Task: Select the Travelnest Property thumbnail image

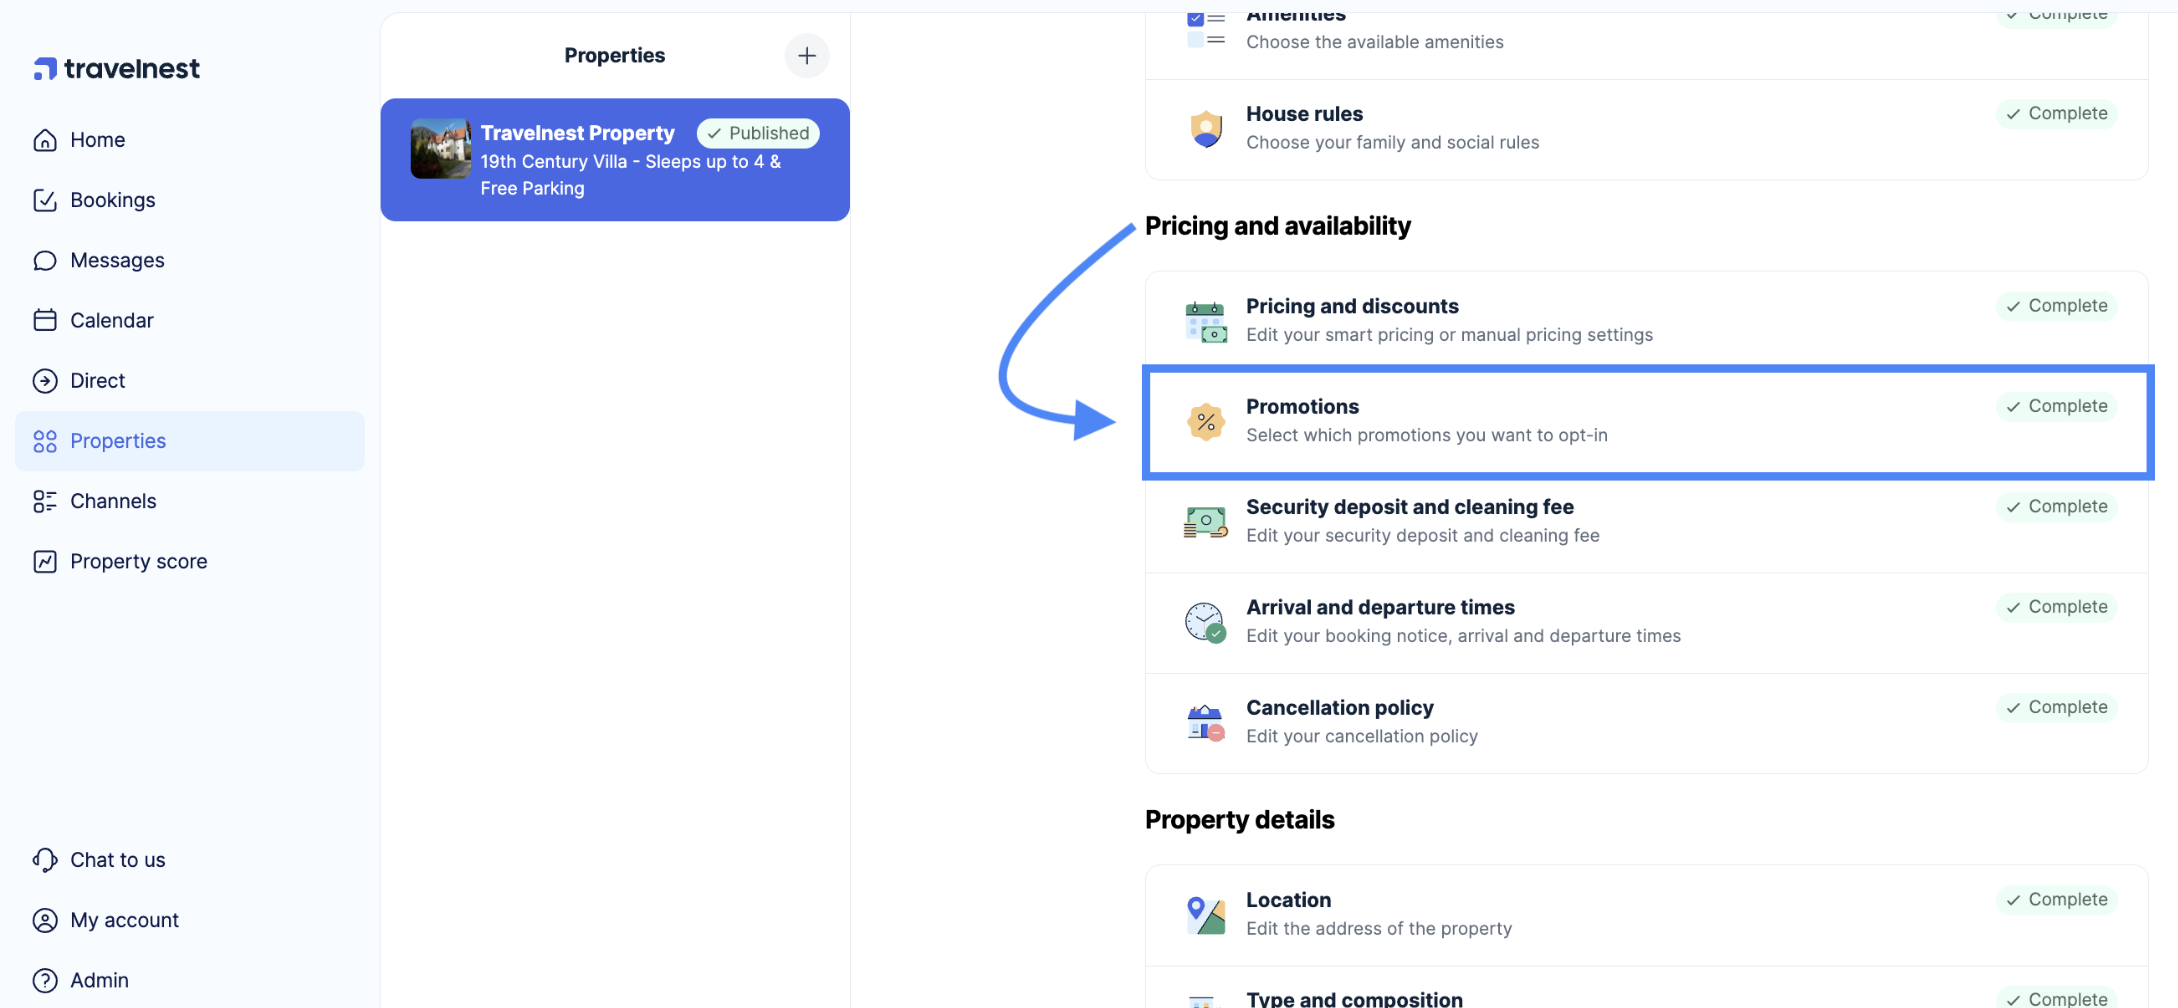Action: [x=440, y=149]
